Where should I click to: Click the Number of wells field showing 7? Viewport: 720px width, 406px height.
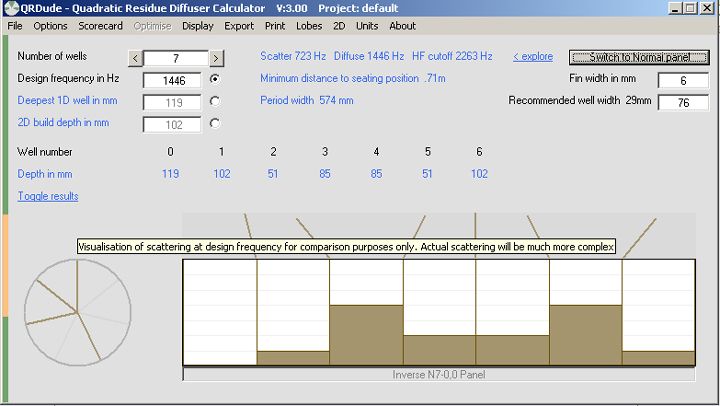pyautogui.click(x=176, y=58)
